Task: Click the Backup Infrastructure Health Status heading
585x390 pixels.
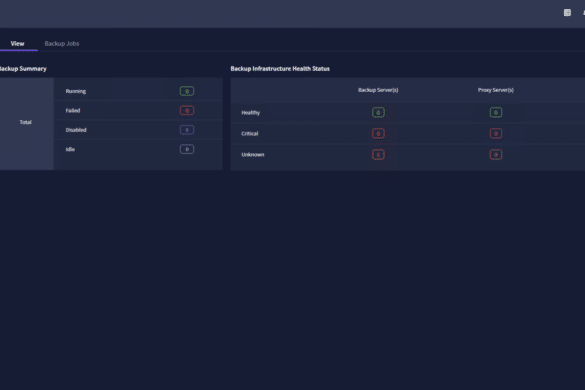Action: (280, 69)
